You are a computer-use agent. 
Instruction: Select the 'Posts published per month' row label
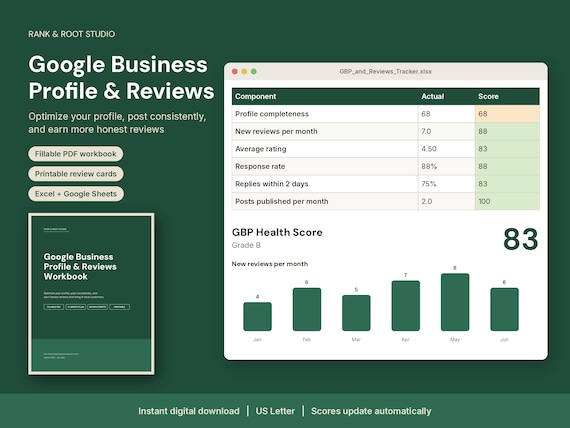282,201
